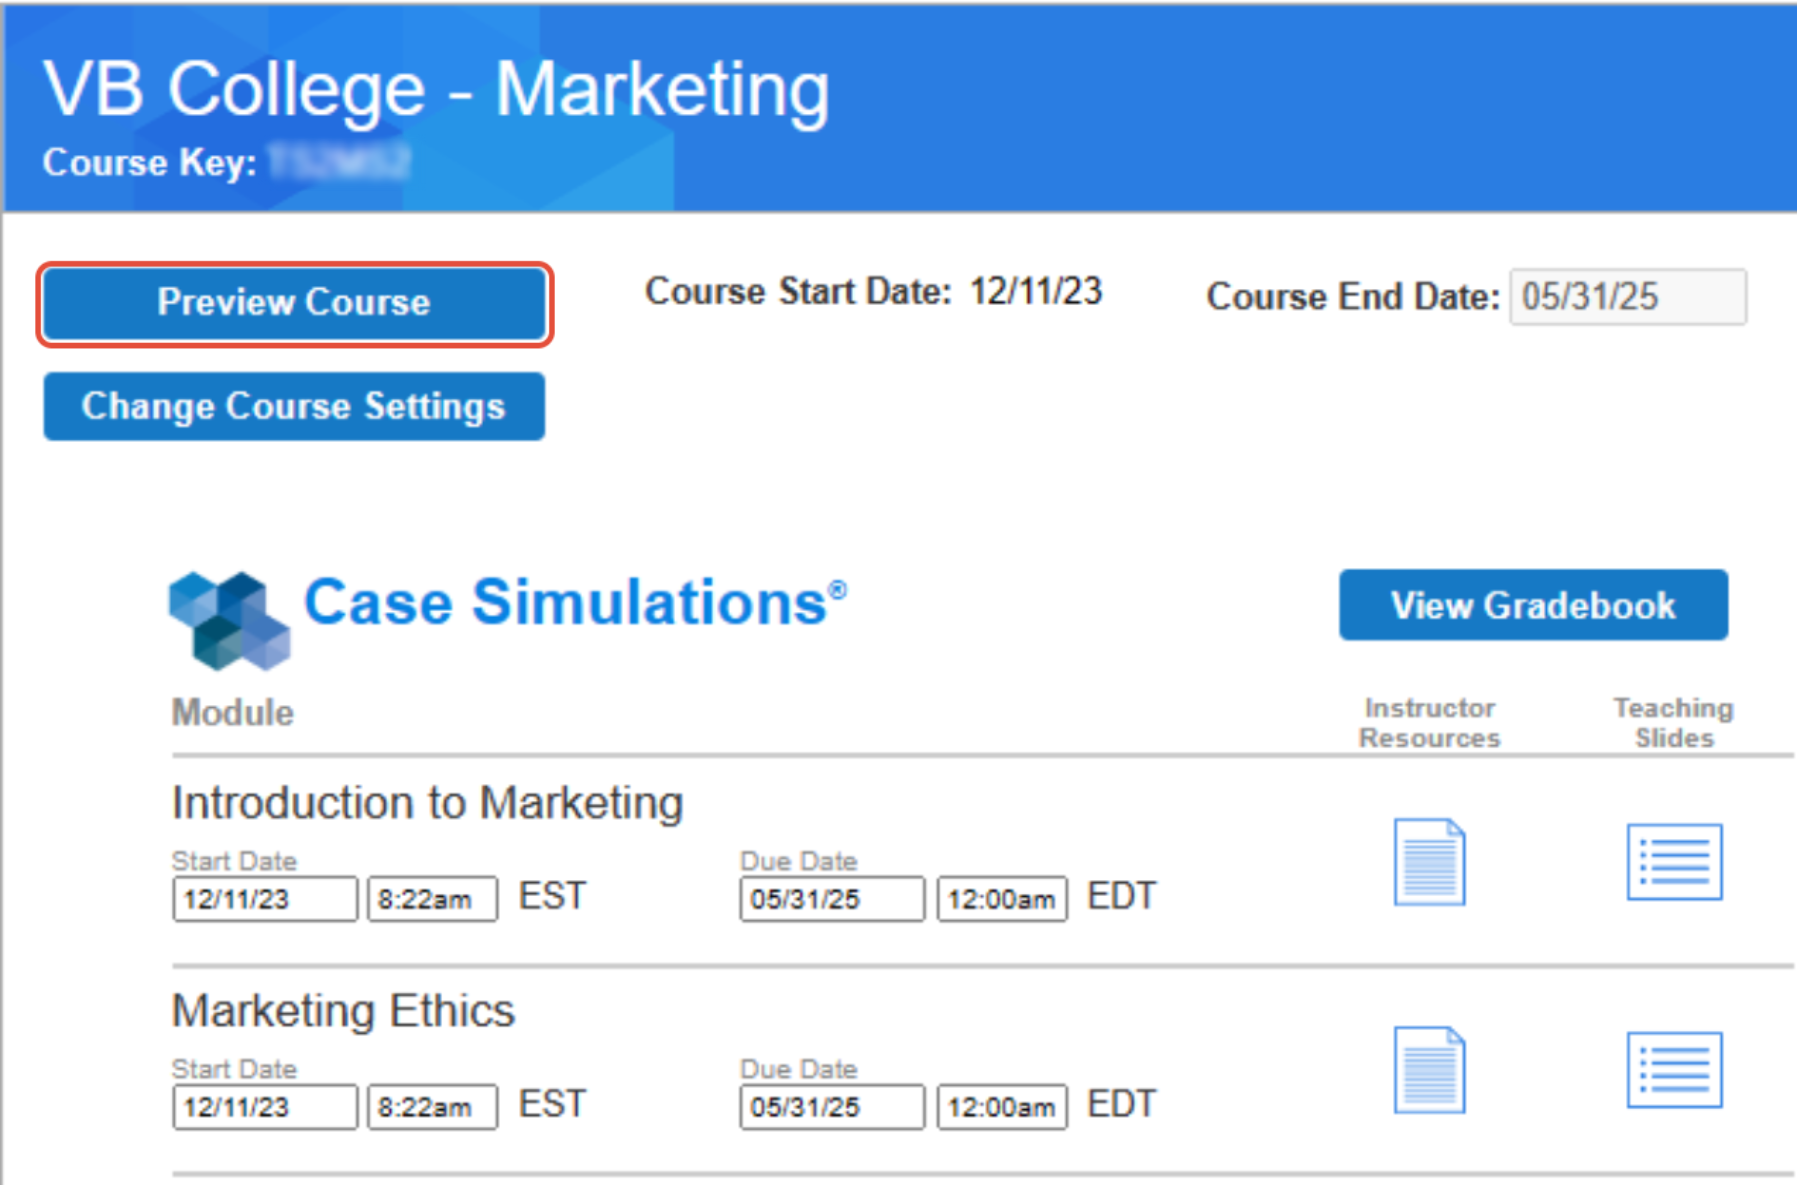This screenshot has width=1797, height=1185.
Task: Edit Start Time for Marketing Ethics
Action: click(x=431, y=1106)
